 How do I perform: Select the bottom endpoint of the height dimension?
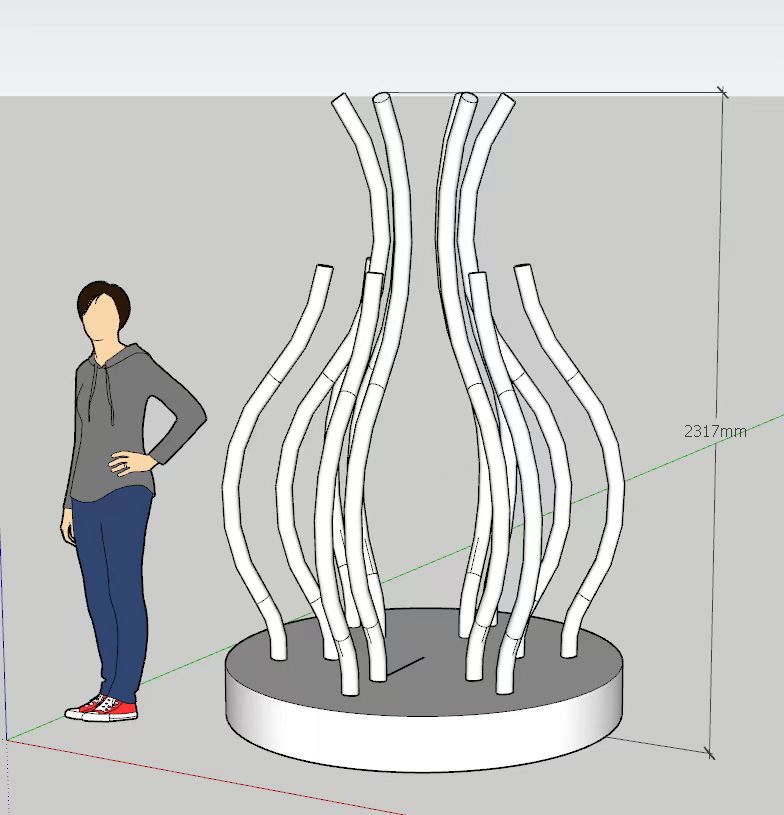click(x=710, y=752)
